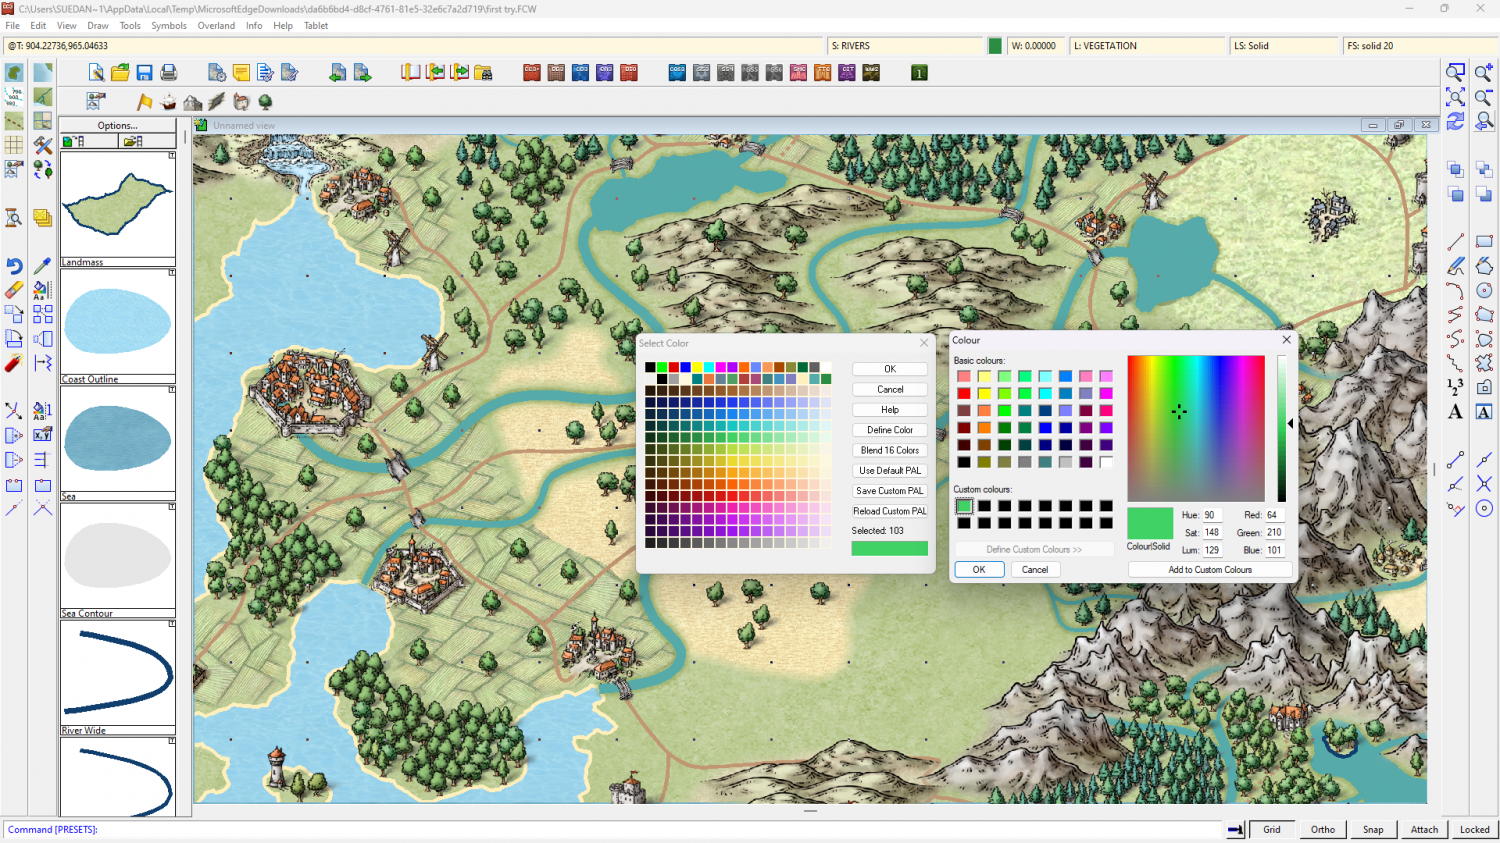Open the sailing ship symbol catalog
The width and height of the screenshot is (1500, 843).
point(168,101)
